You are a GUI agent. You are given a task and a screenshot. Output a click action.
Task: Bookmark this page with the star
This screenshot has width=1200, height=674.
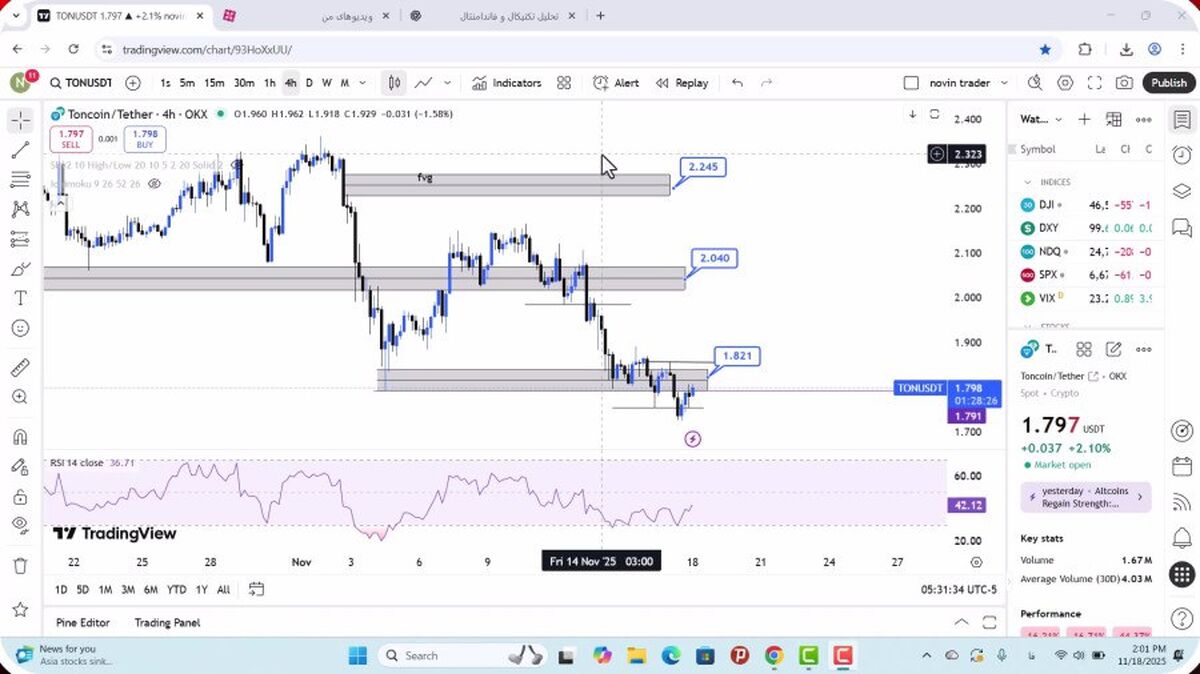point(1045,49)
